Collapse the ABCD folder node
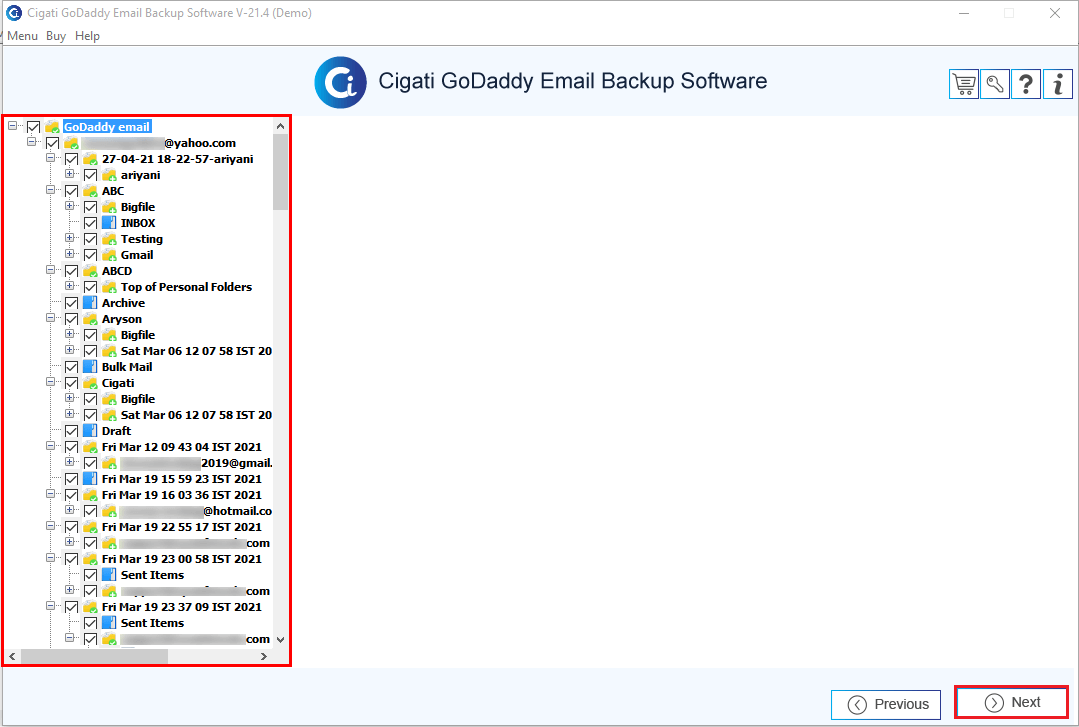The width and height of the screenshot is (1079, 727). pyautogui.click(x=50, y=270)
